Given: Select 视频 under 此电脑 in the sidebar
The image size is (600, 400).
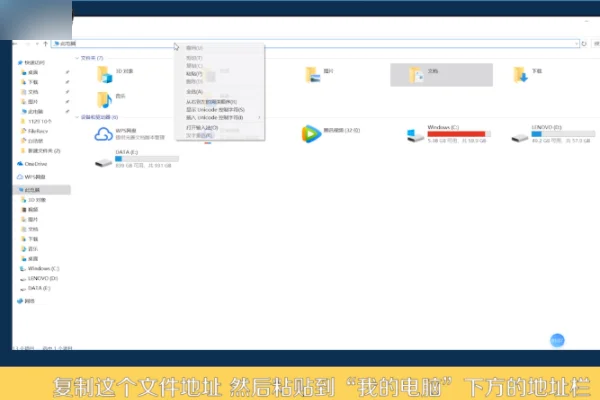Looking at the screenshot, I should point(33,209).
